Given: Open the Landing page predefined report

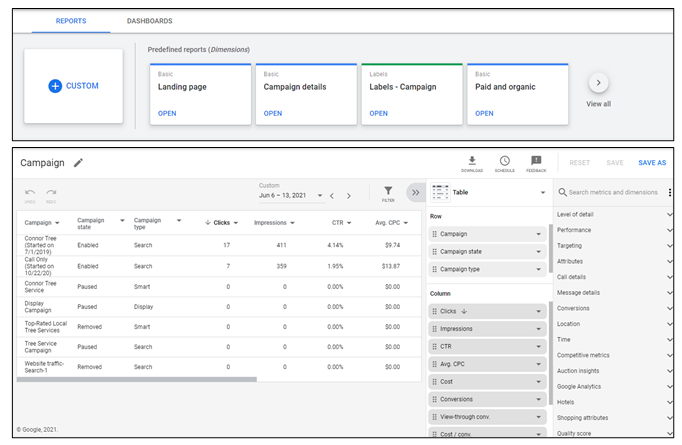Looking at the screenshot, I should pyautogui.click(x=167, y=114).
